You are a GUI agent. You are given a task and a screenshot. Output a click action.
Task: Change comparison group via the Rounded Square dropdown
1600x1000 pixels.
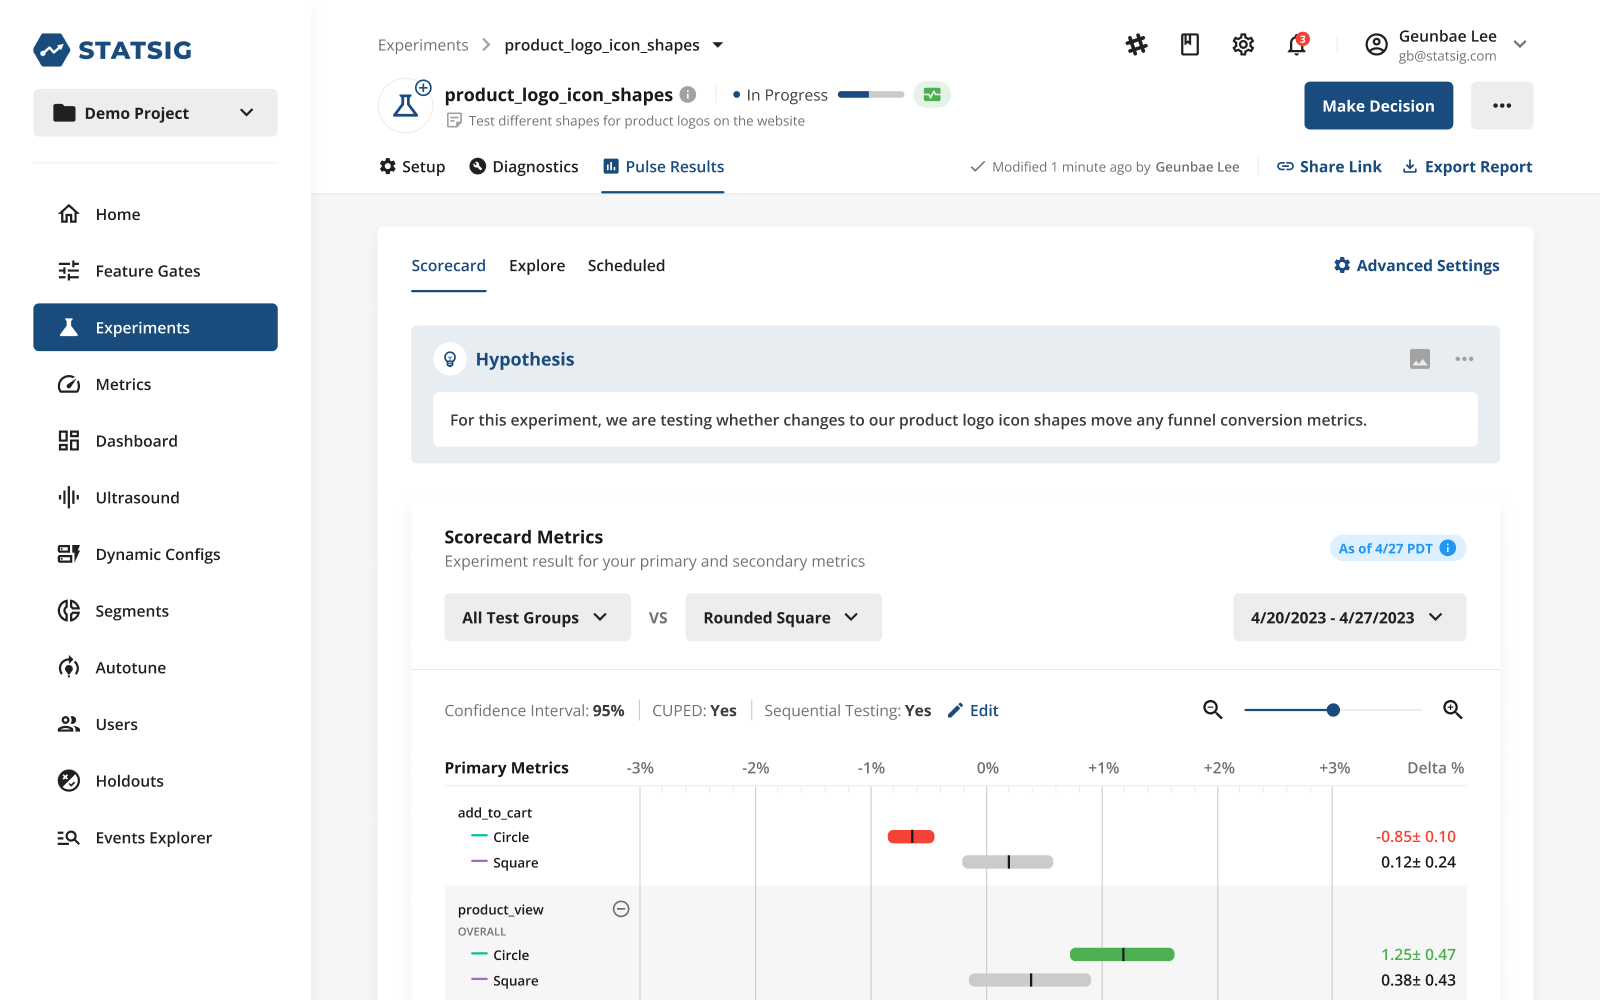783,617
